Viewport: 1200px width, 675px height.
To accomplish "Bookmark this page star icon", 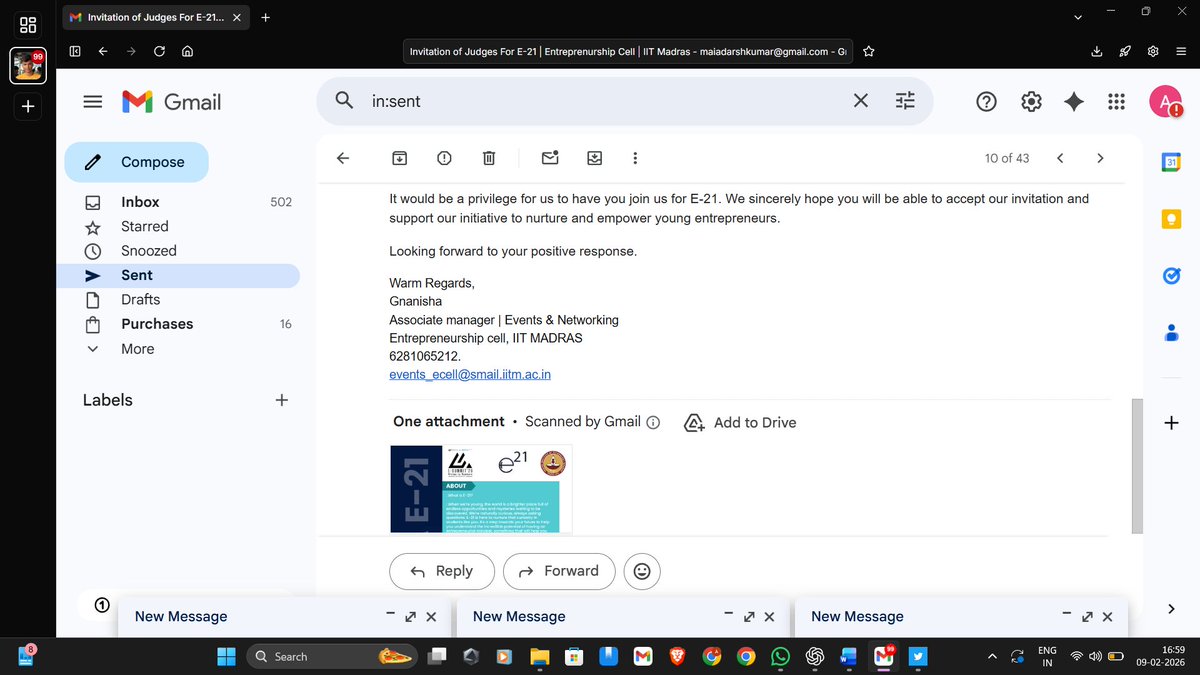I will pos(868,51).
